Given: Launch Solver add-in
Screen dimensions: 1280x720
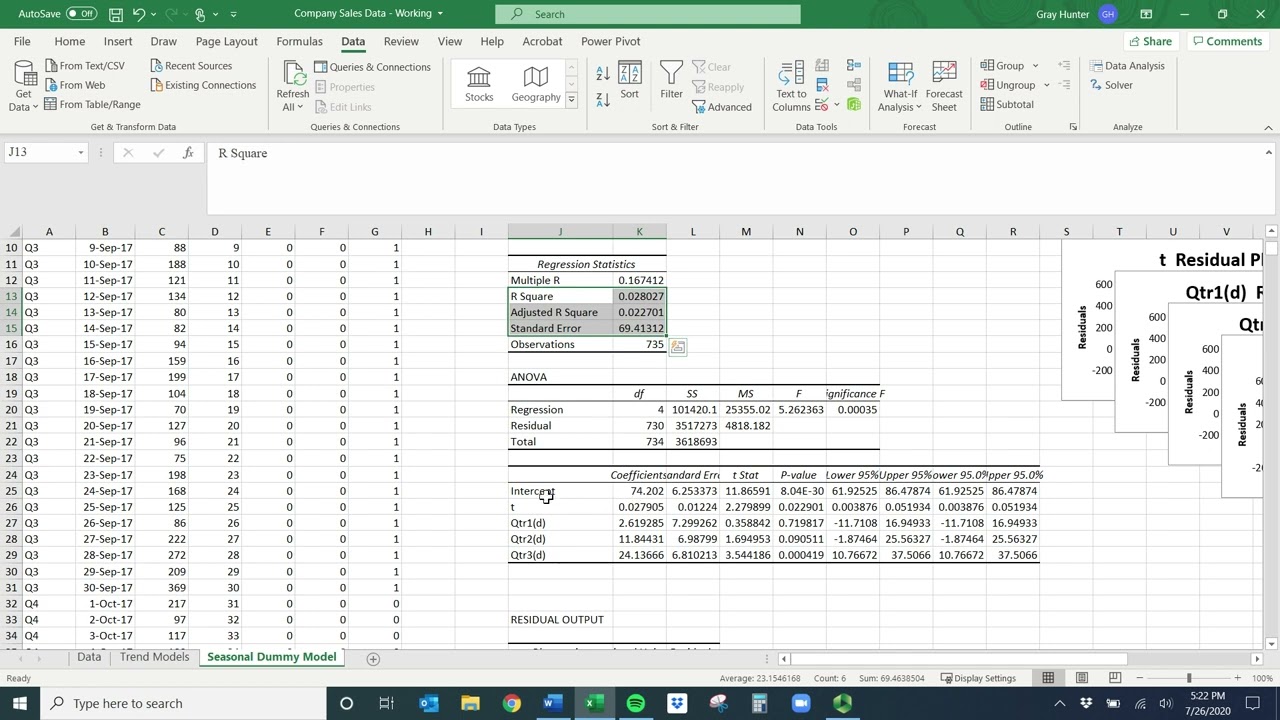Looking at the screenshot, I should (1111, 85).
